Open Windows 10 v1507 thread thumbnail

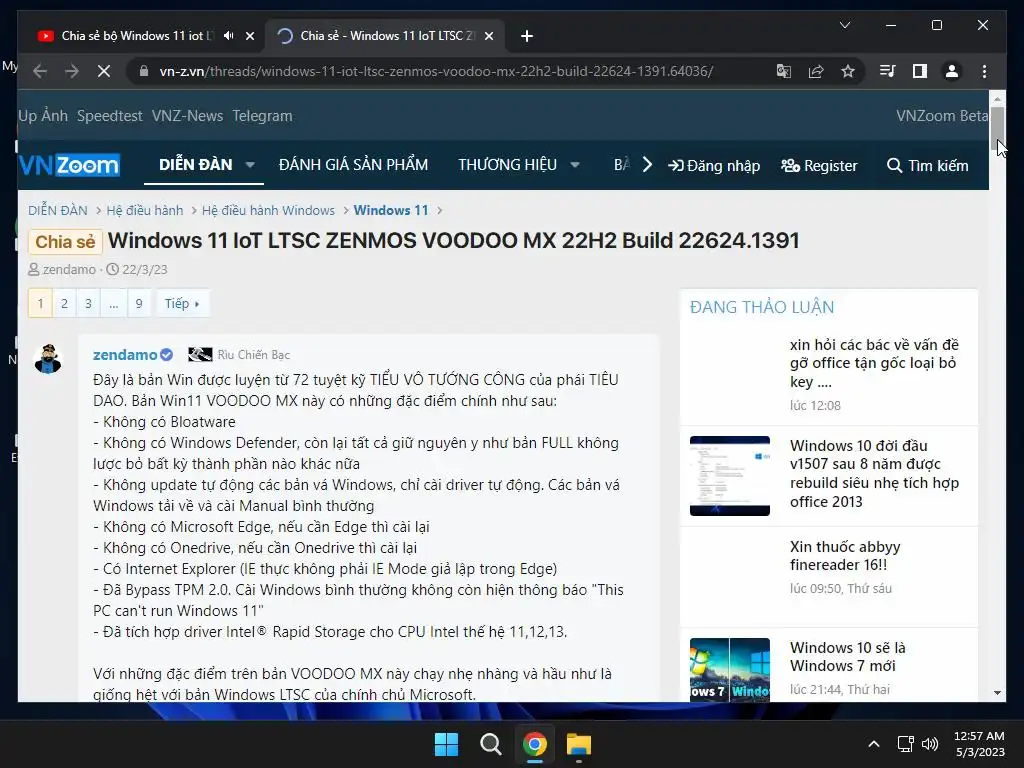(x=729, y=475)
